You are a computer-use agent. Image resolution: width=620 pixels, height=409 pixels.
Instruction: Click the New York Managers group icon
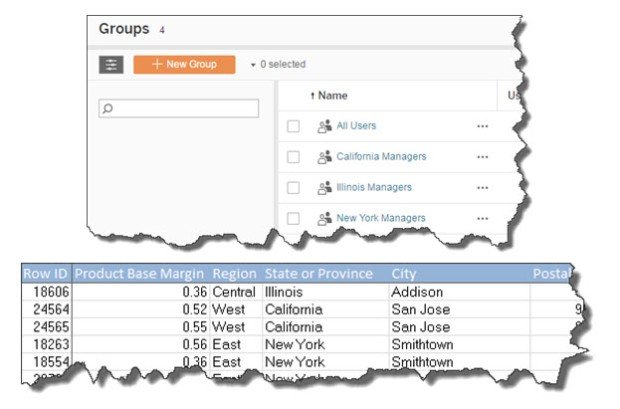(x=324, y=218)
